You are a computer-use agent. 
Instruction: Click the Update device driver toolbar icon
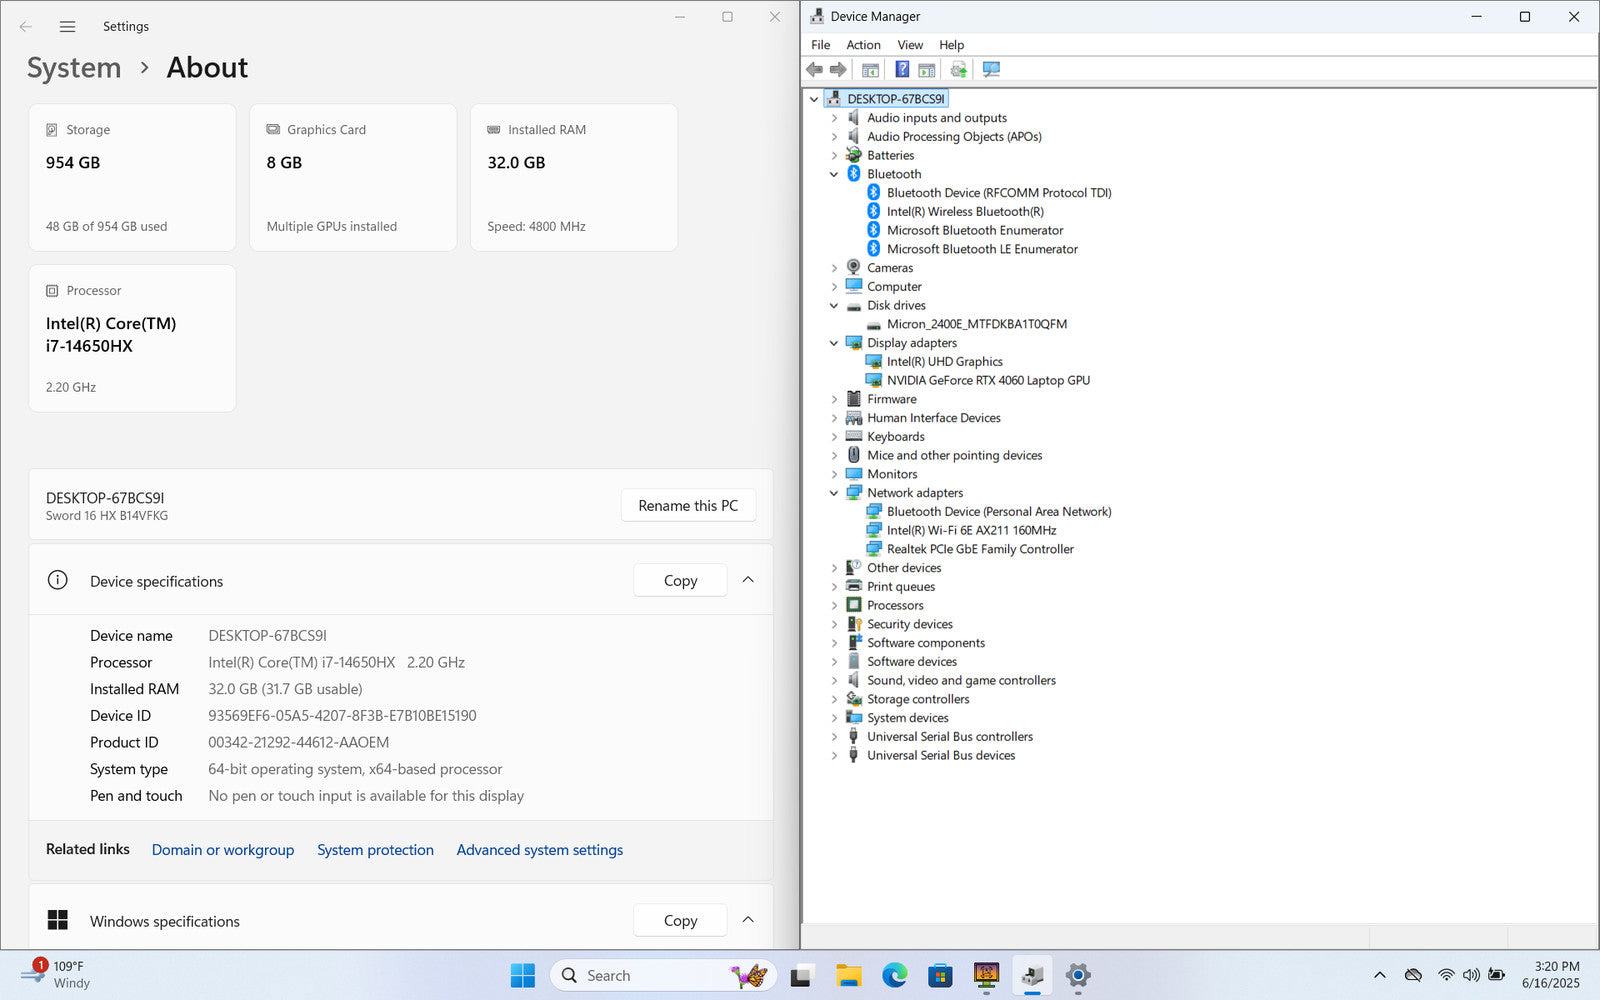click(x=958, y=70)
